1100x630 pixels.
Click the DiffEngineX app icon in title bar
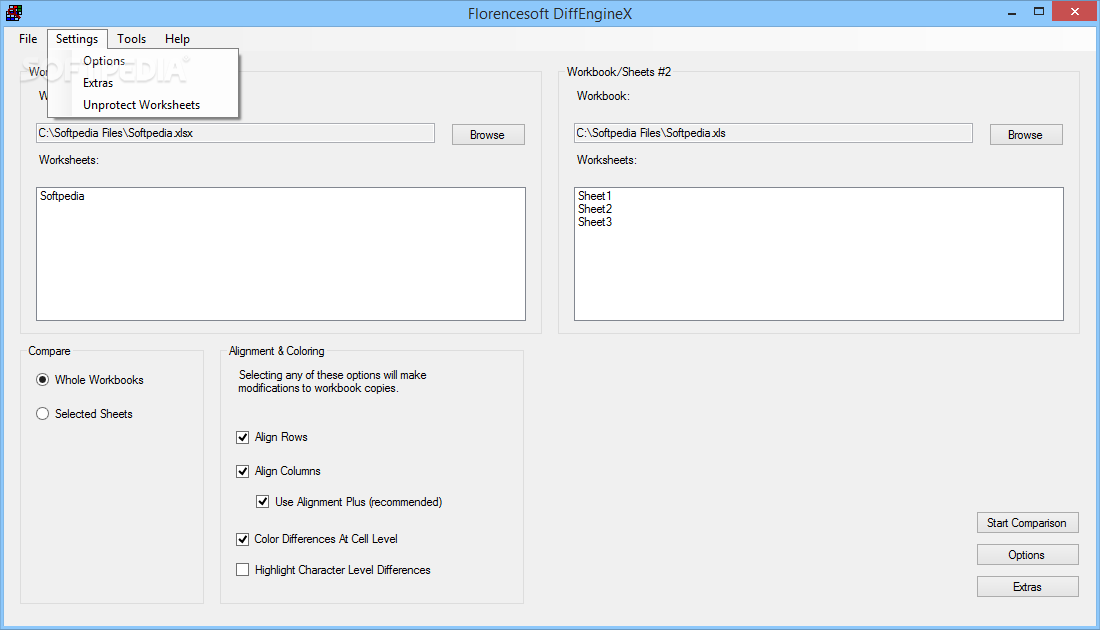click(14, 13)
